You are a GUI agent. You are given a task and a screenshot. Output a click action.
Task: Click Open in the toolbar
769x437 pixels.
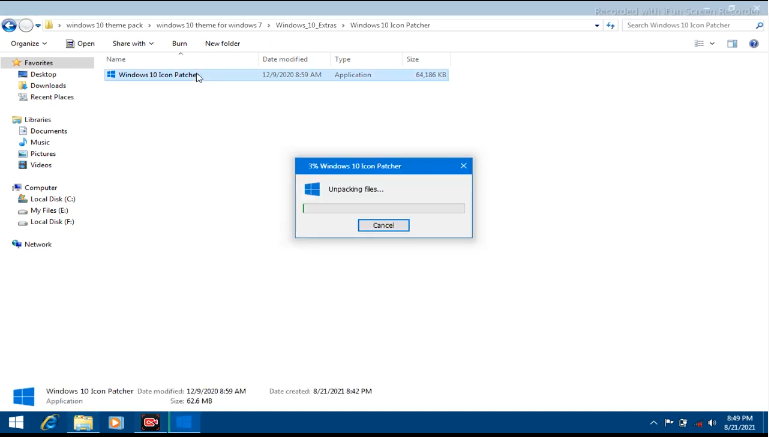click(x=80, y=43)
